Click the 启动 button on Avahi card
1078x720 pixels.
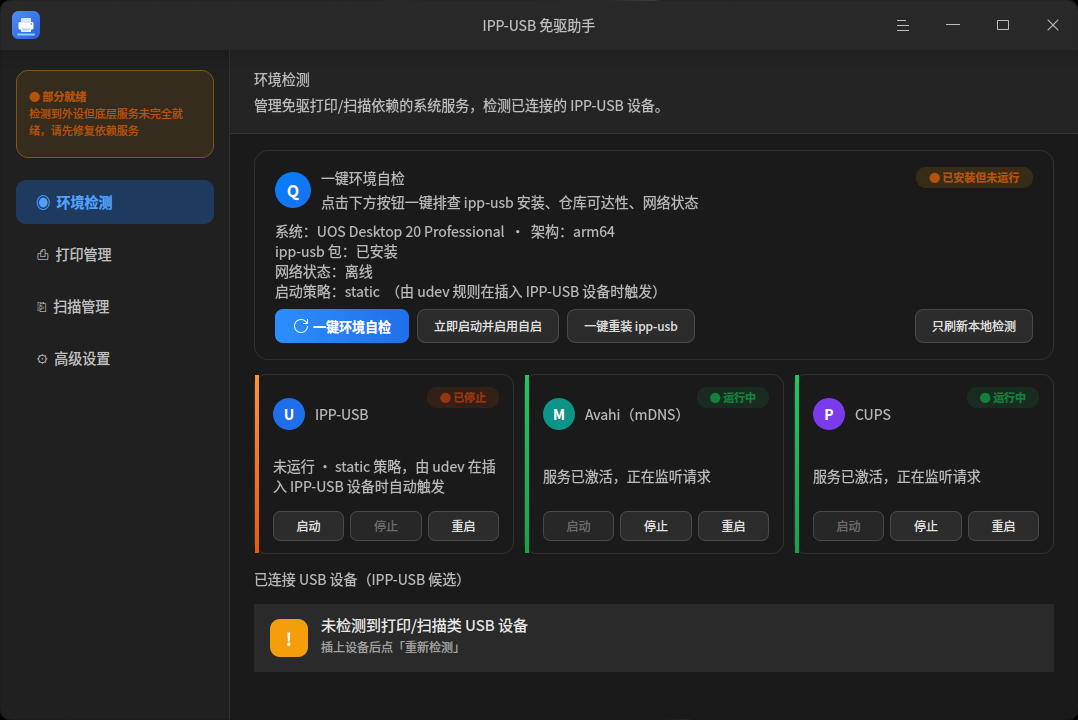(578, 526)
